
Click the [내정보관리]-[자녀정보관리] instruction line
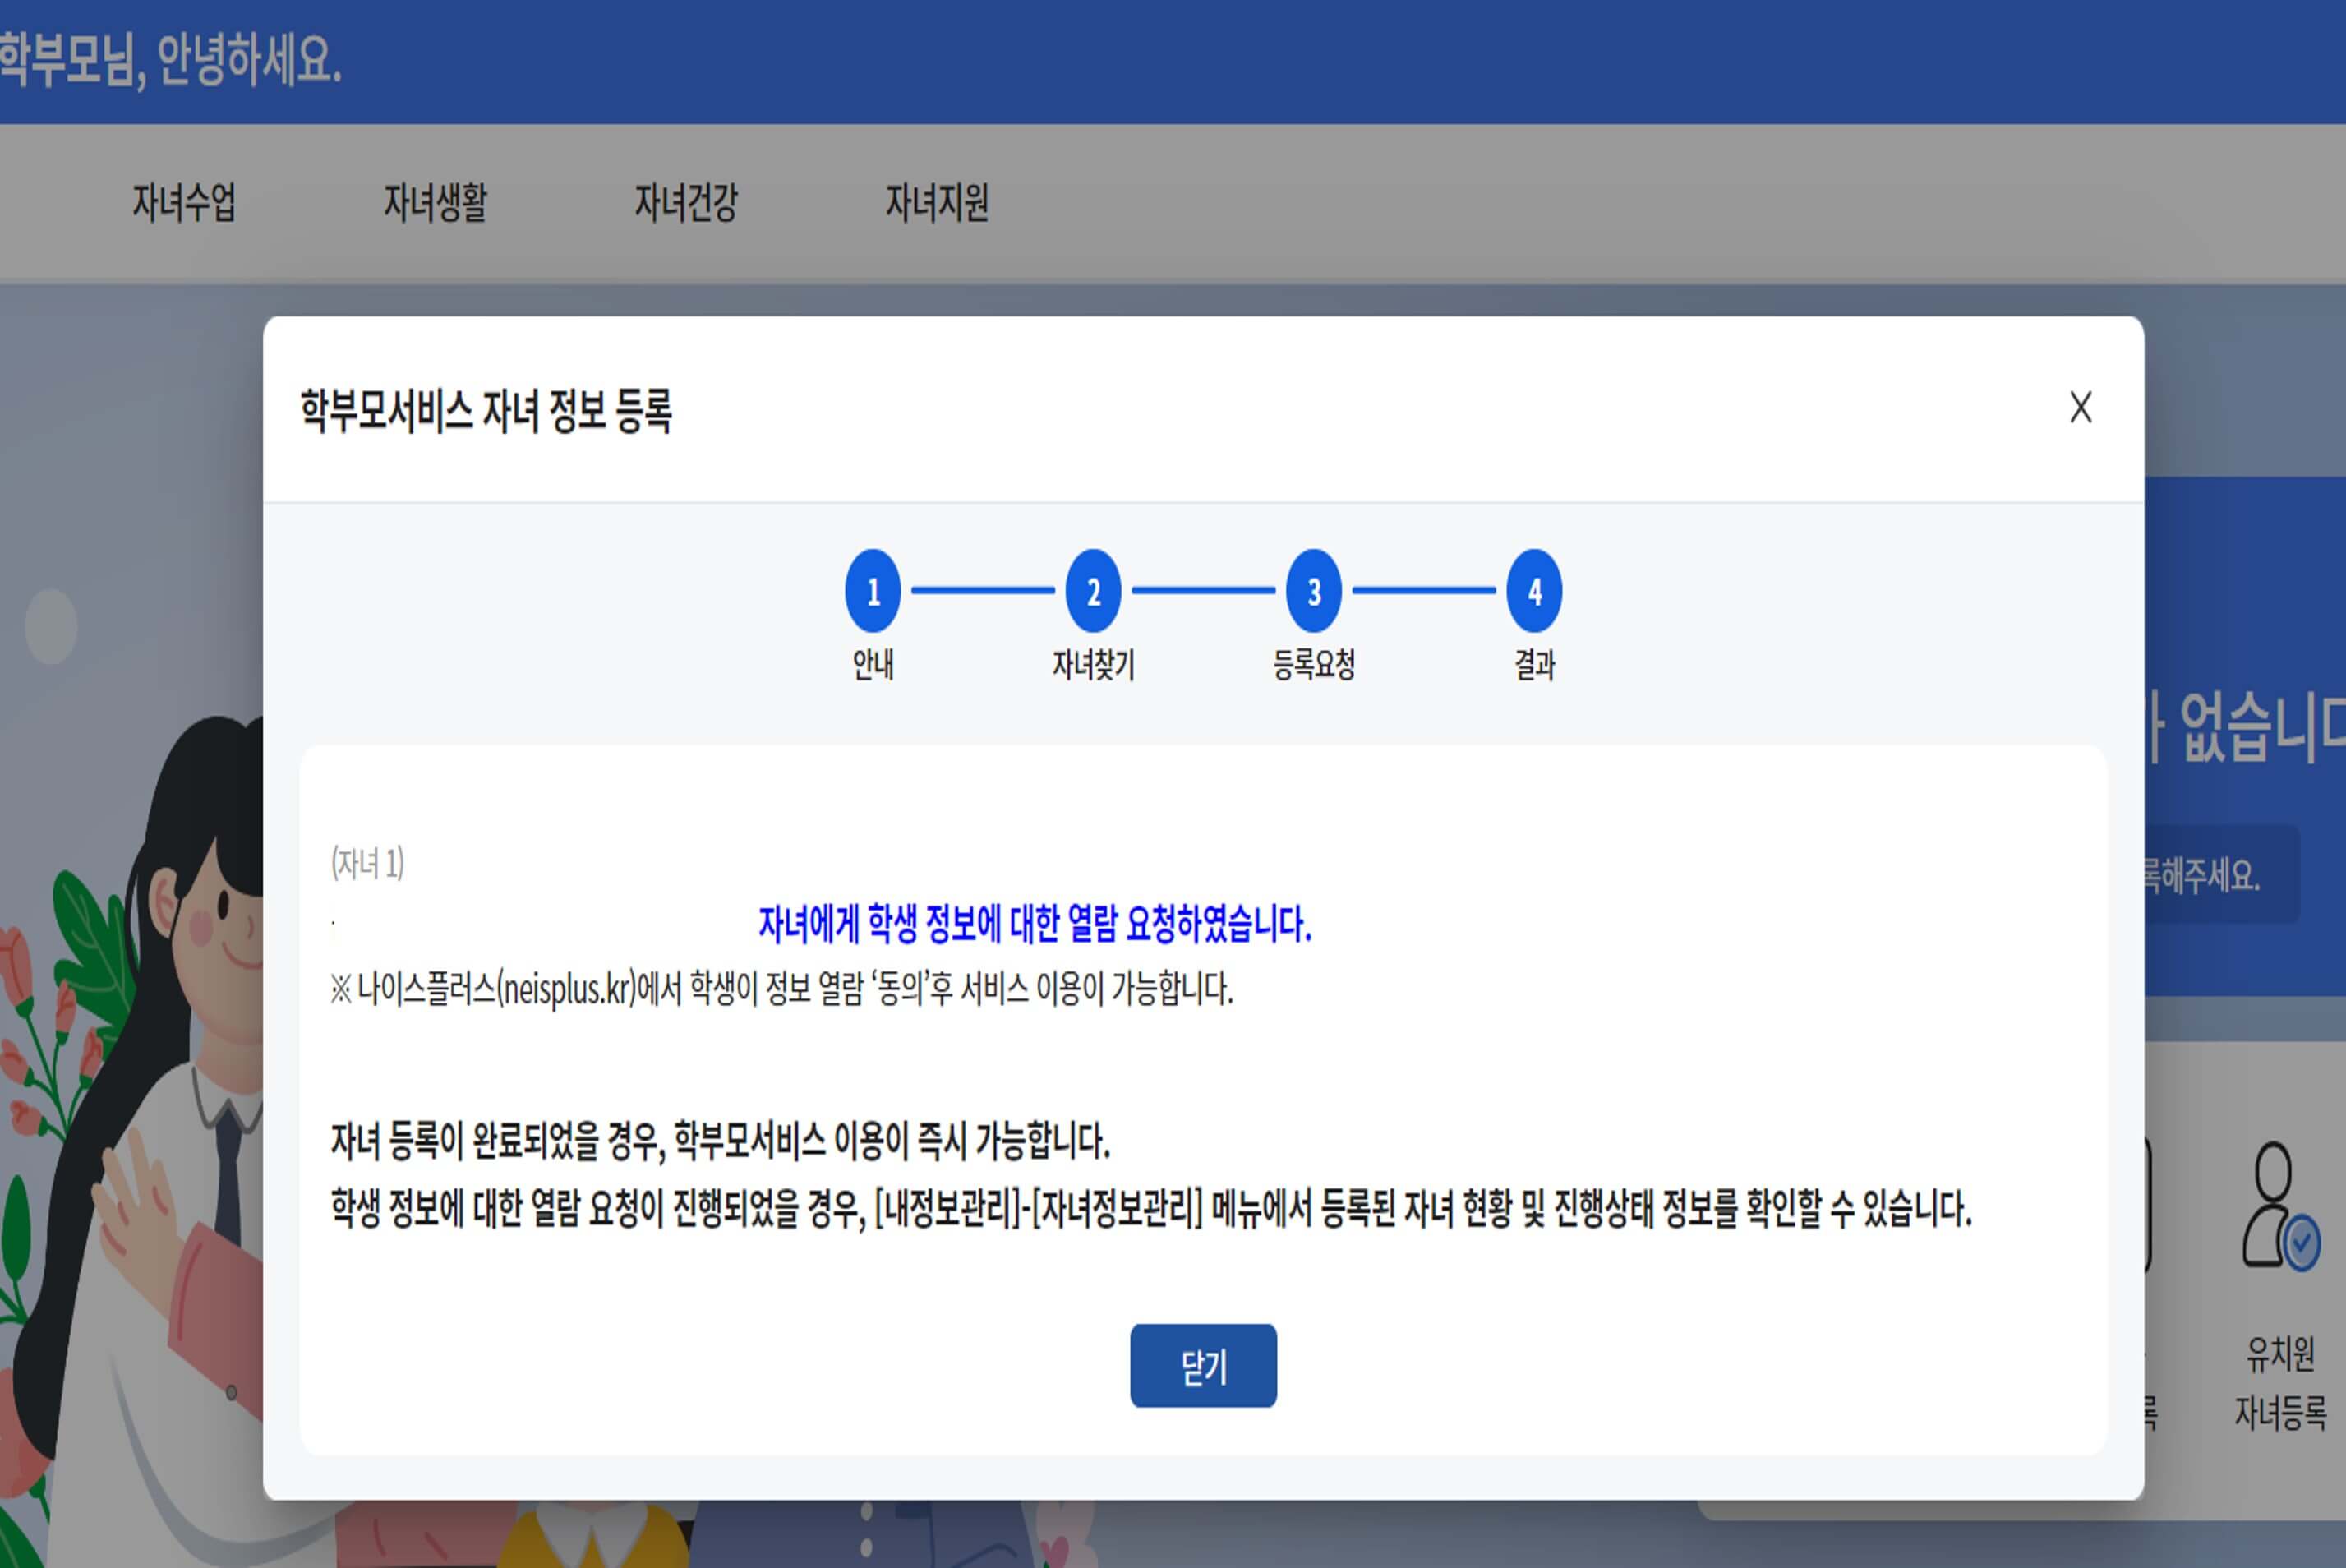click(x=1151, y=1209)
